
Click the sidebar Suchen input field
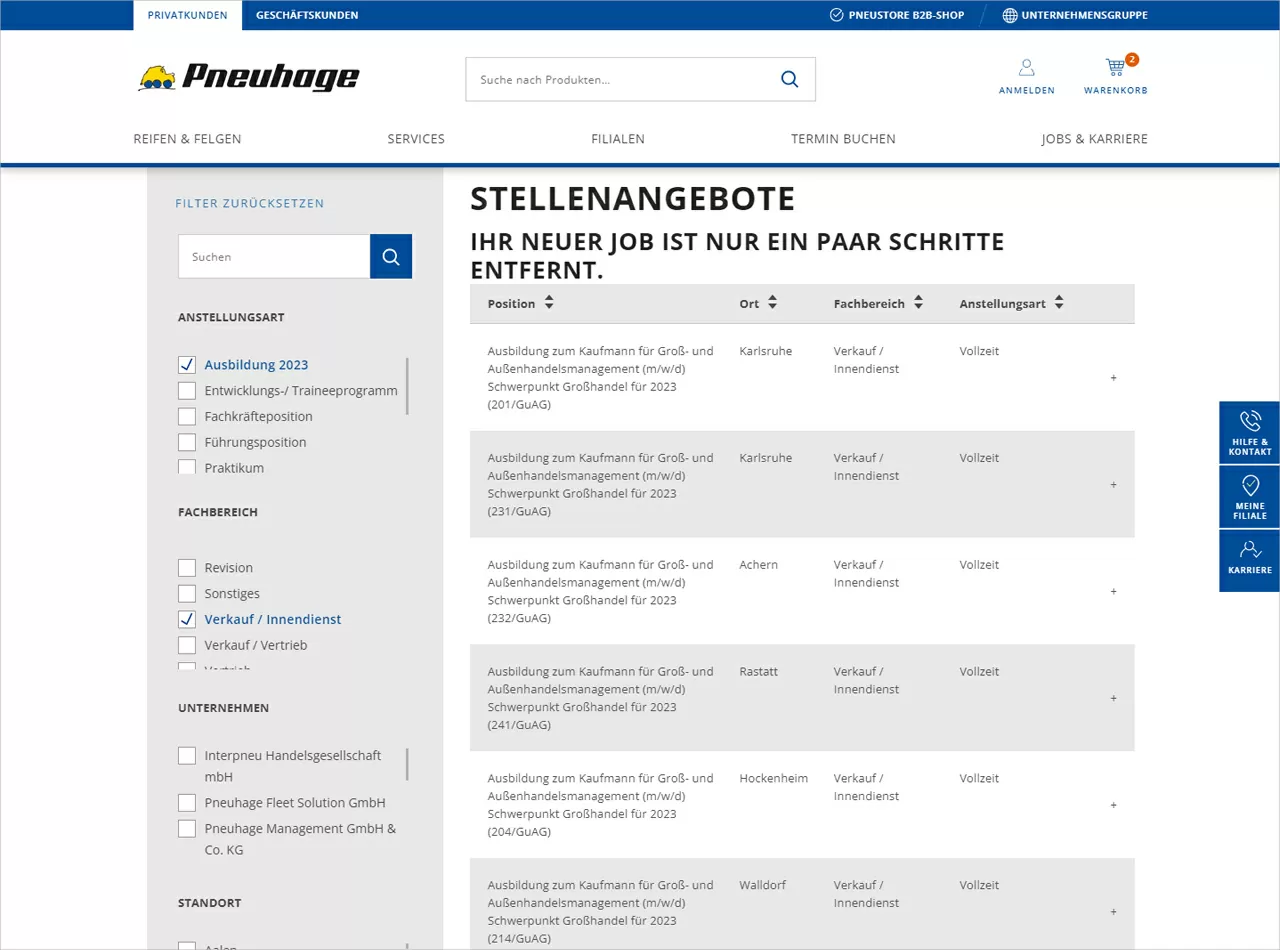pyautogui.click(x=274, y=256)
